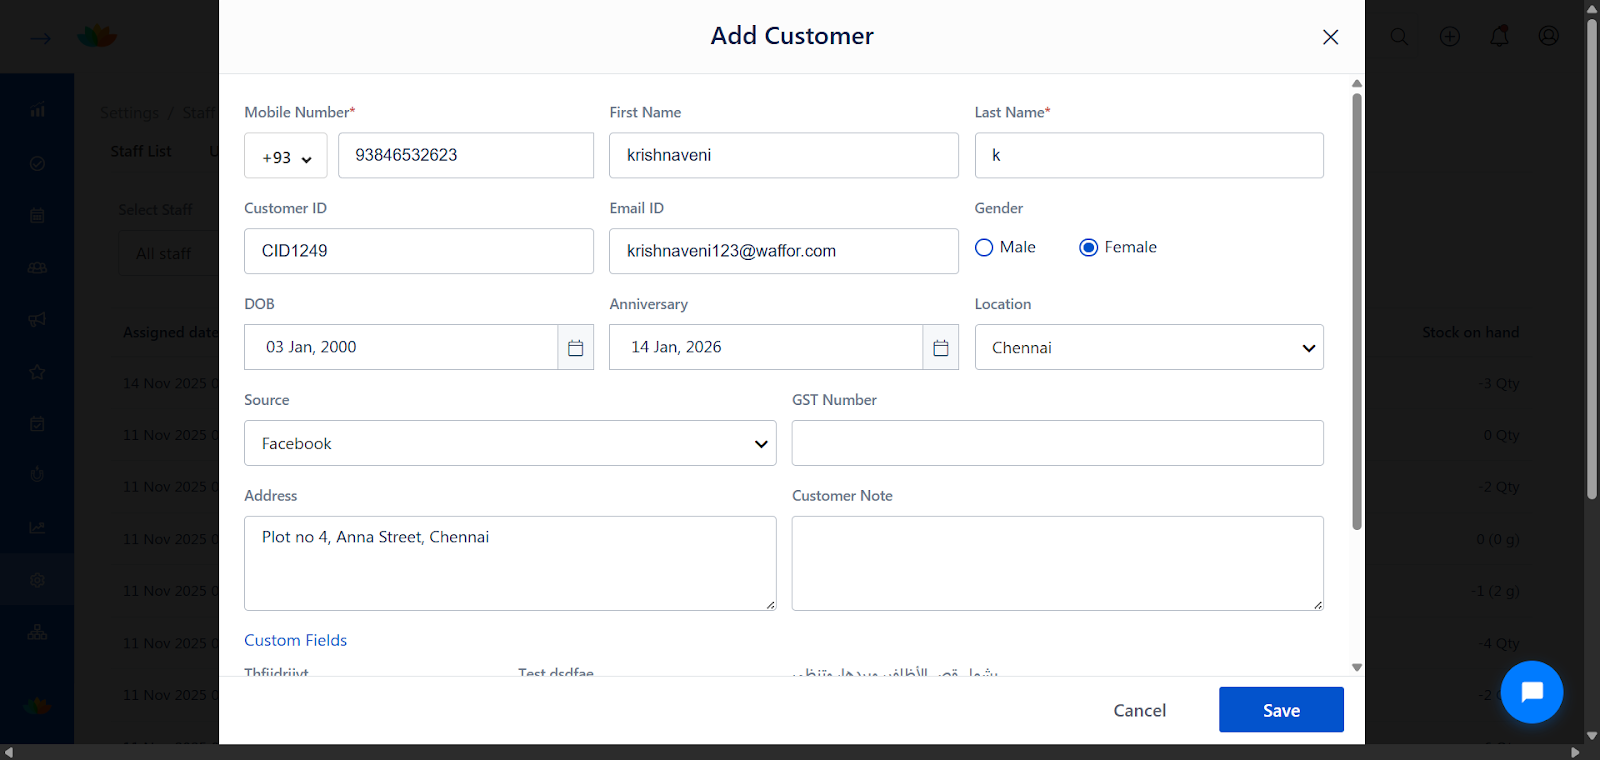Image resolution: width=1600 pixels, height=760 pixels.
Task: Click Settings in the breadcrumb
Action: 129,113
